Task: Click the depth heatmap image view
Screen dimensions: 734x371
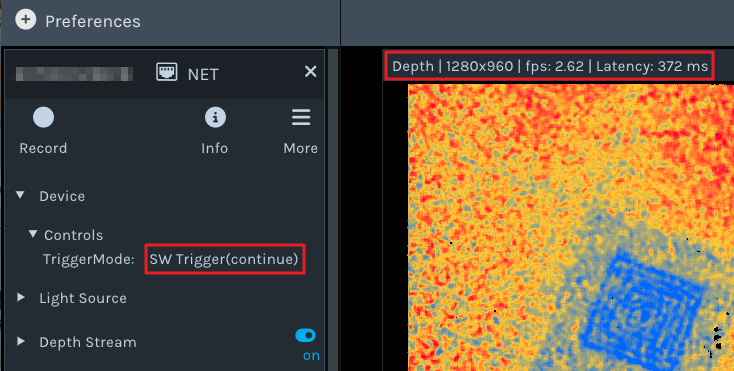Action: (x=571, y=227)
